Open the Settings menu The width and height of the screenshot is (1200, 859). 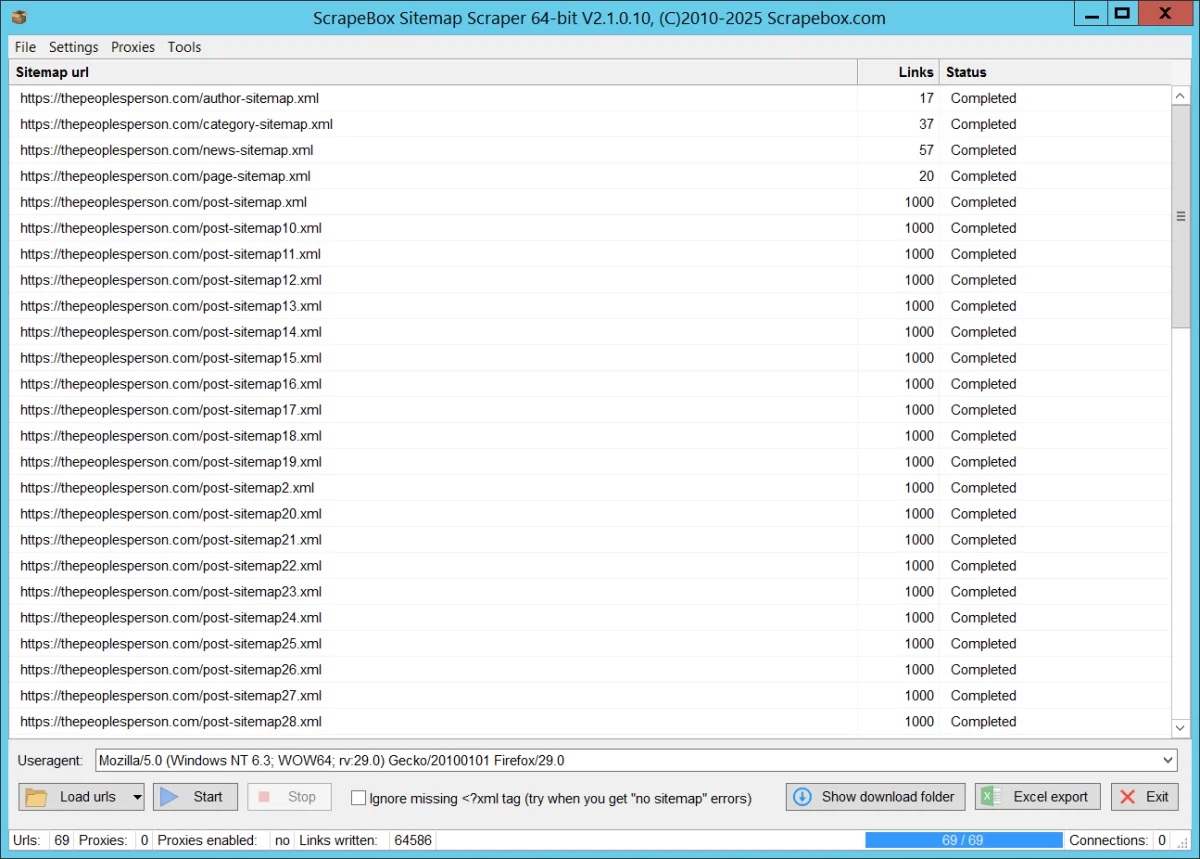pos(74,47)
